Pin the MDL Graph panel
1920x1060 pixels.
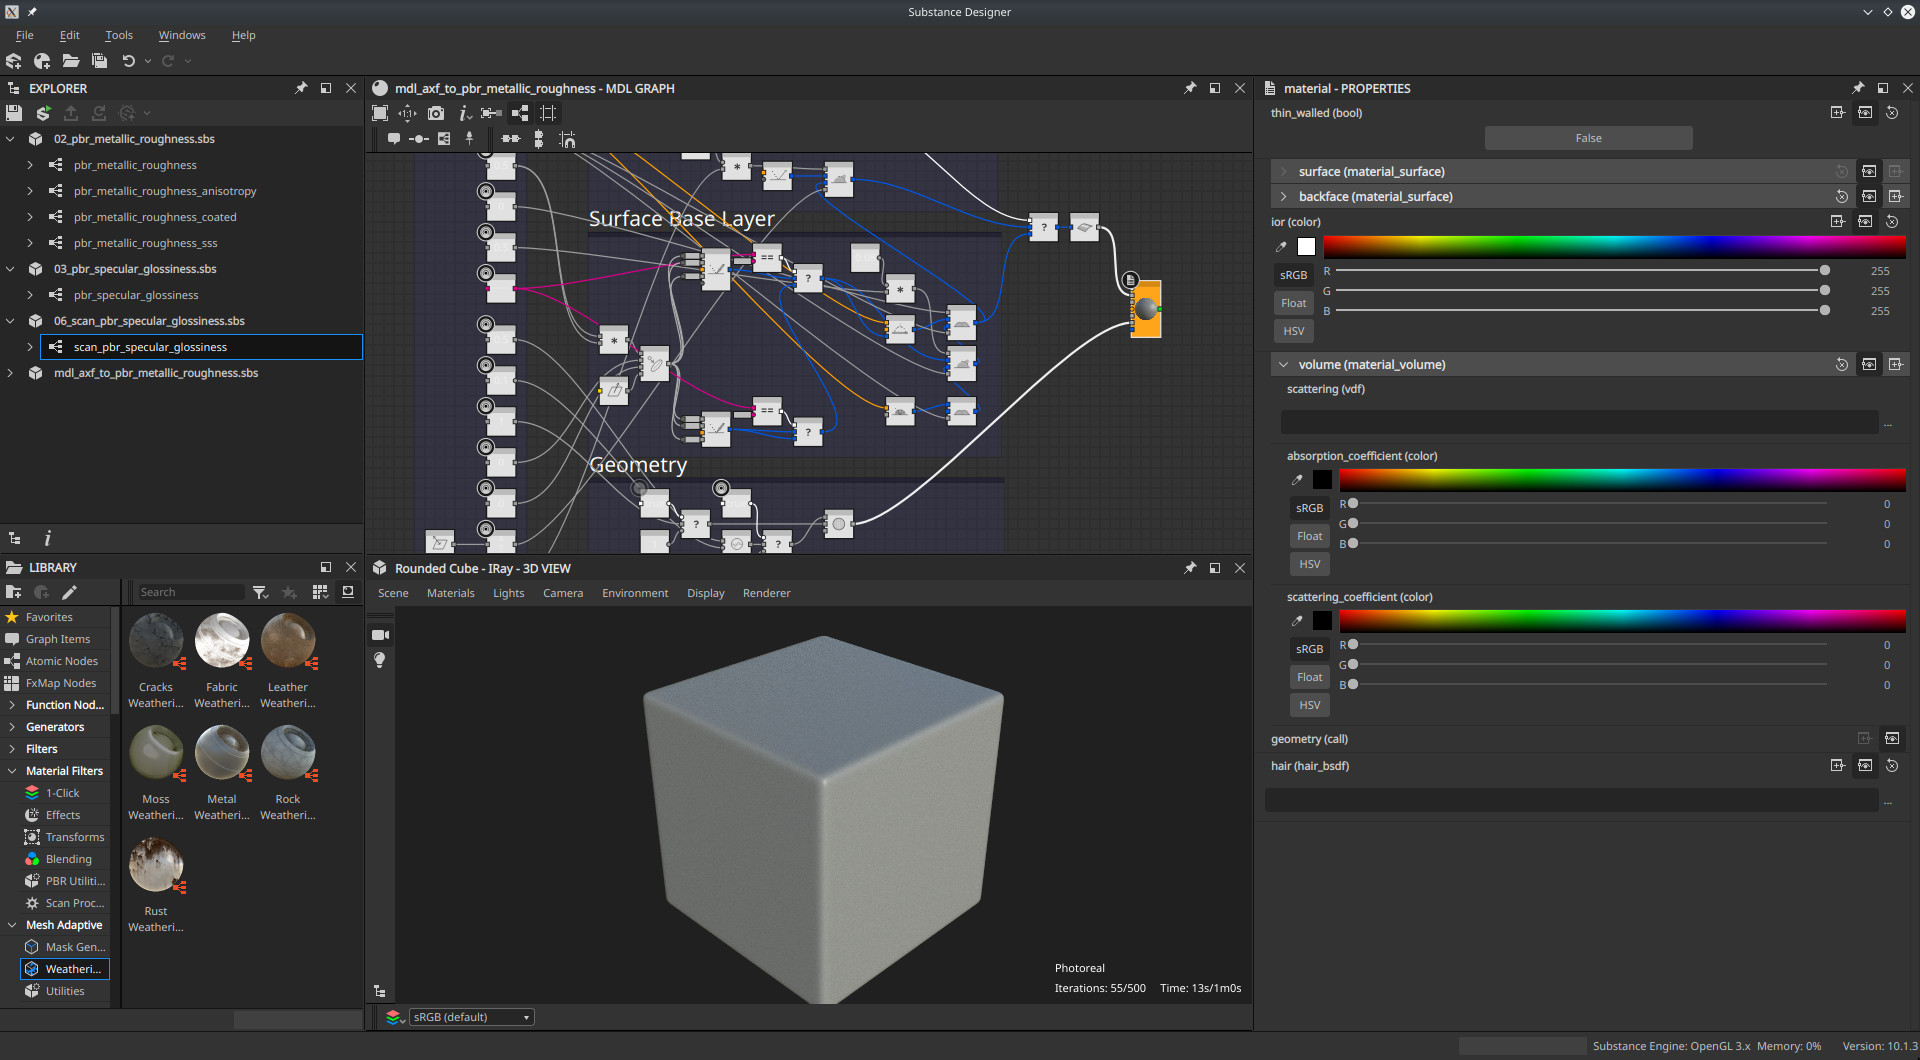click(1190, 88)
